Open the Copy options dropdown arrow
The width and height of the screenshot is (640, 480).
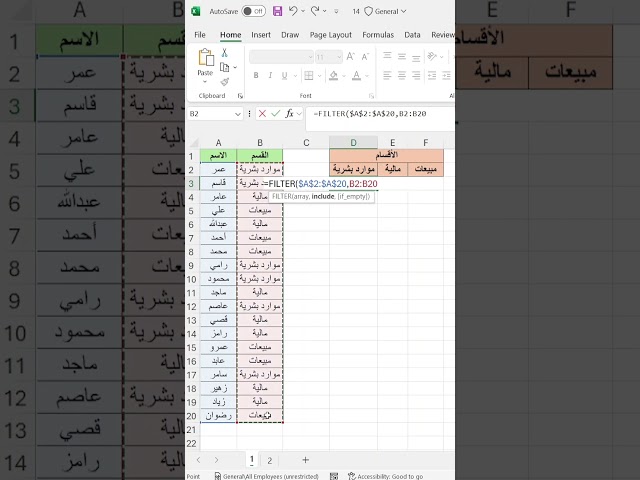coord(236,67)
